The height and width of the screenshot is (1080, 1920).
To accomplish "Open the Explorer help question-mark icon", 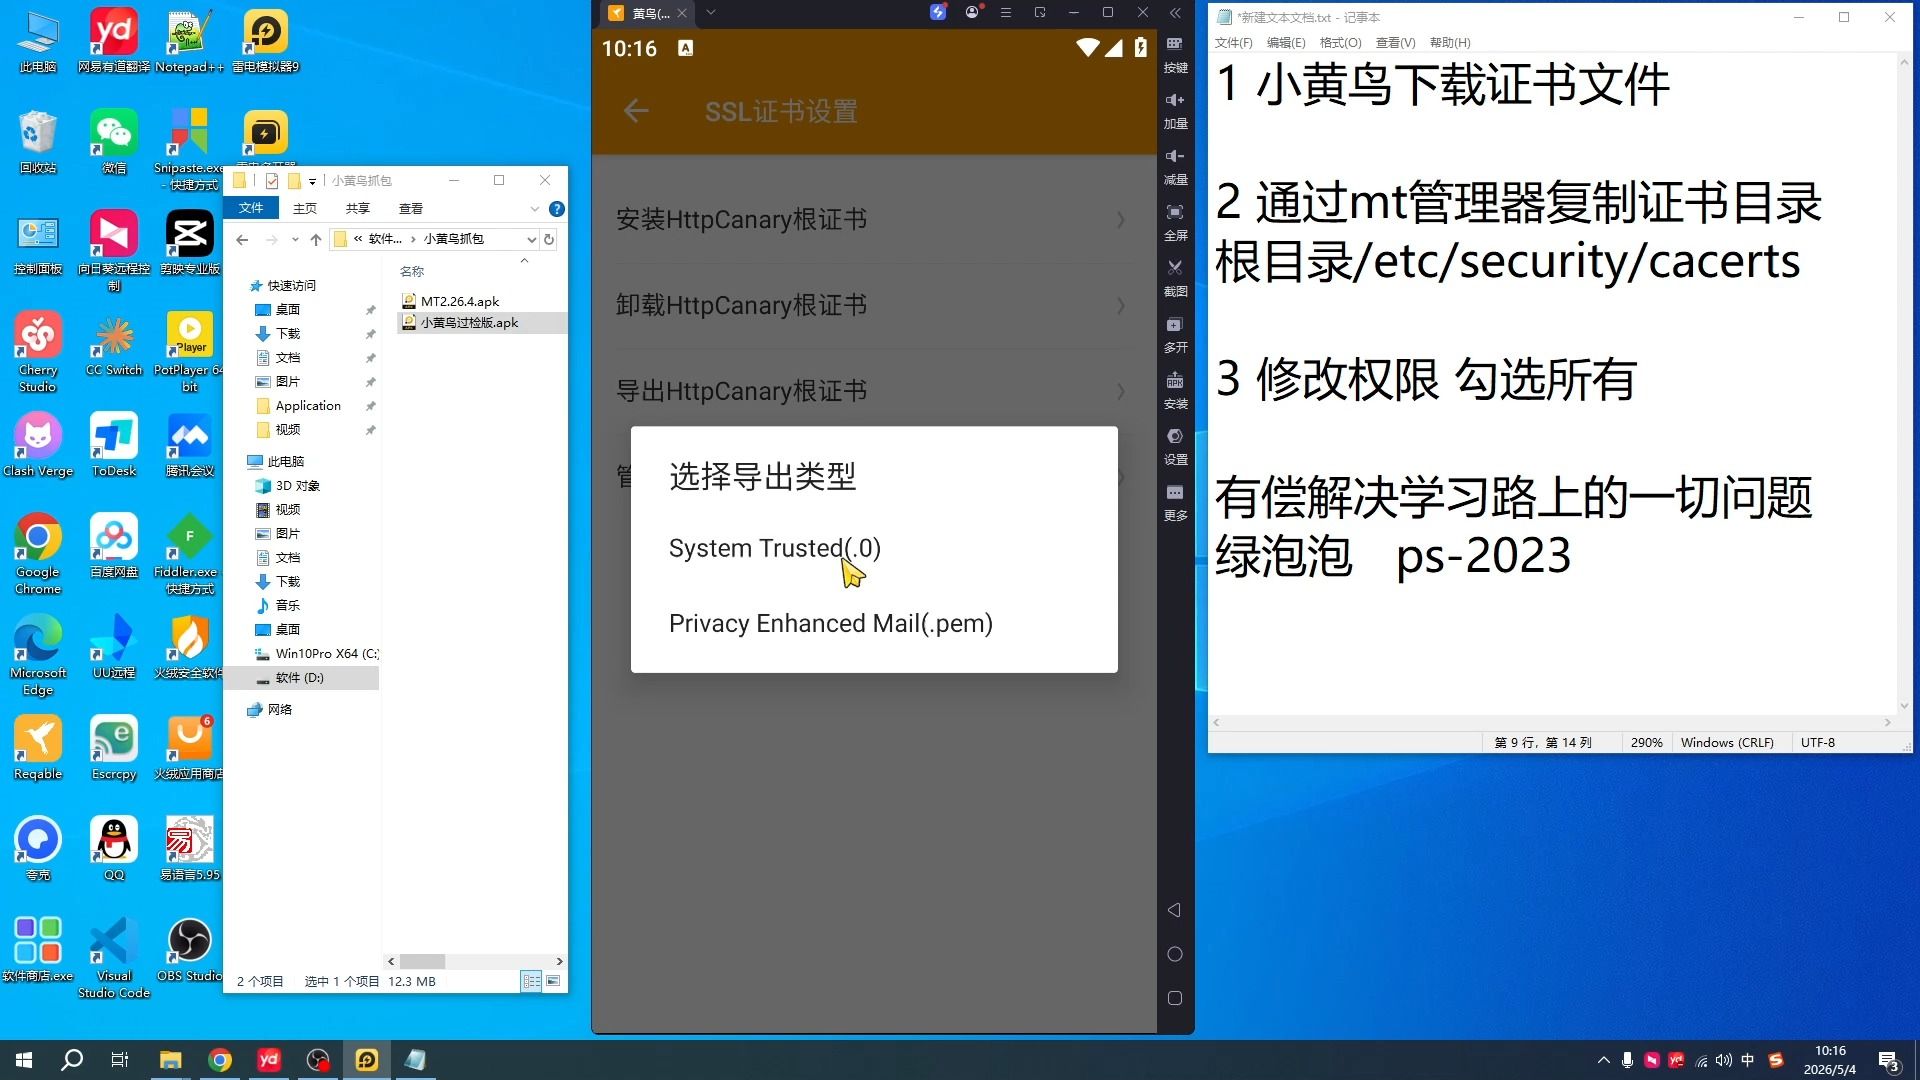I will [x=557, y=209].
